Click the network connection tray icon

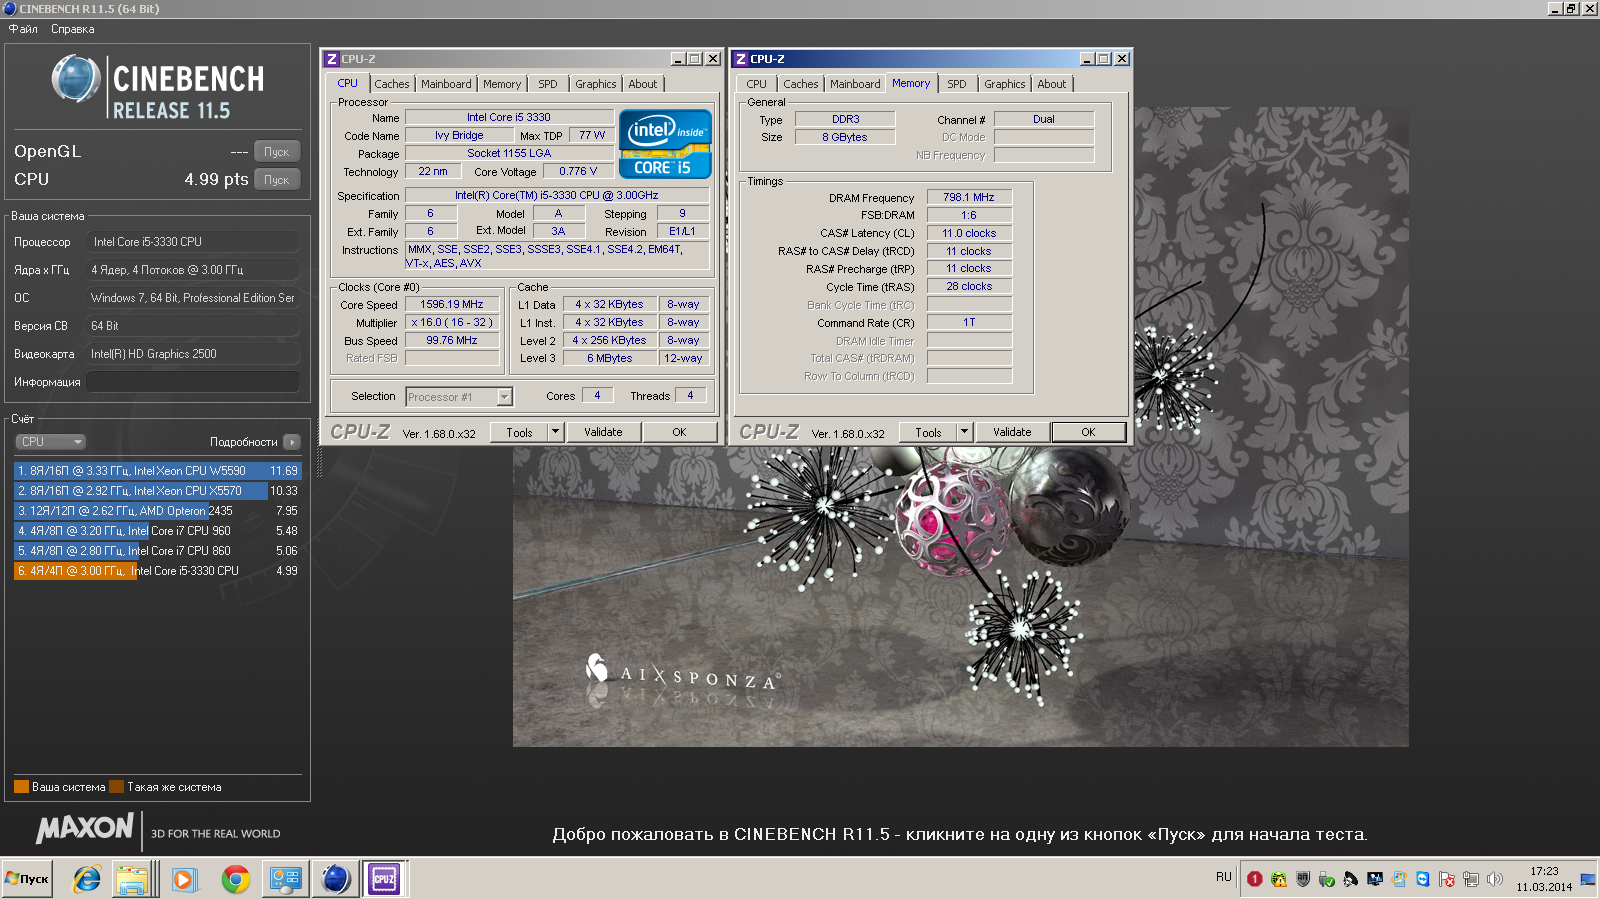coord(1471,879)
